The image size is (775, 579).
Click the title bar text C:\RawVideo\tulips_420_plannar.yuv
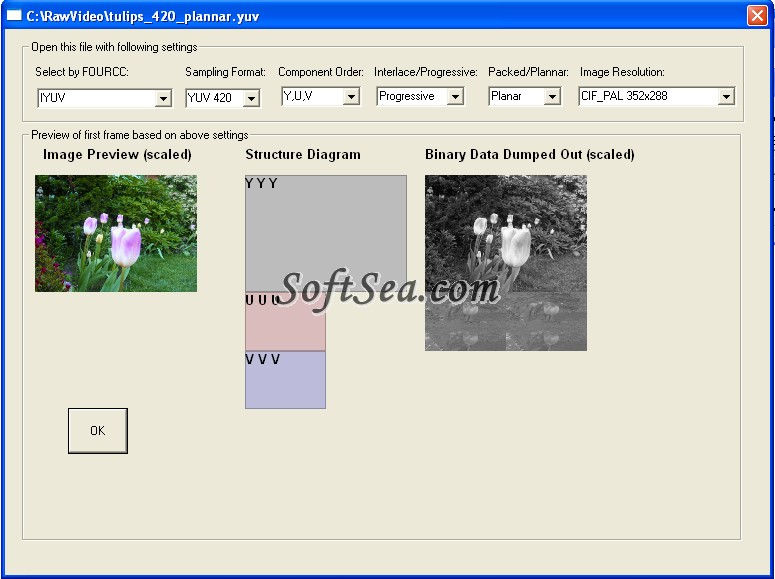click(143, 16)
